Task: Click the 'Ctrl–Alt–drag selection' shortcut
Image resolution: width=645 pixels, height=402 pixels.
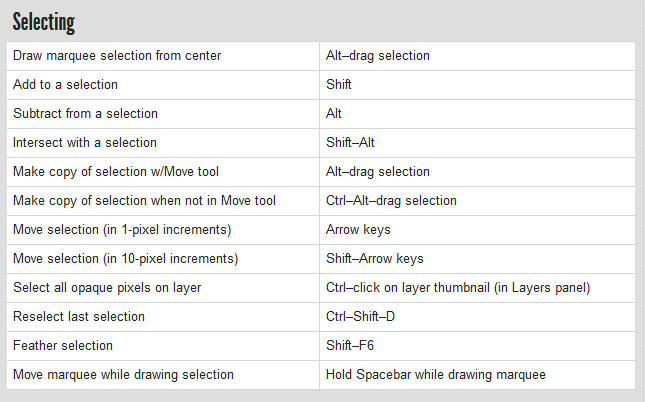Action: coord(391,201)
